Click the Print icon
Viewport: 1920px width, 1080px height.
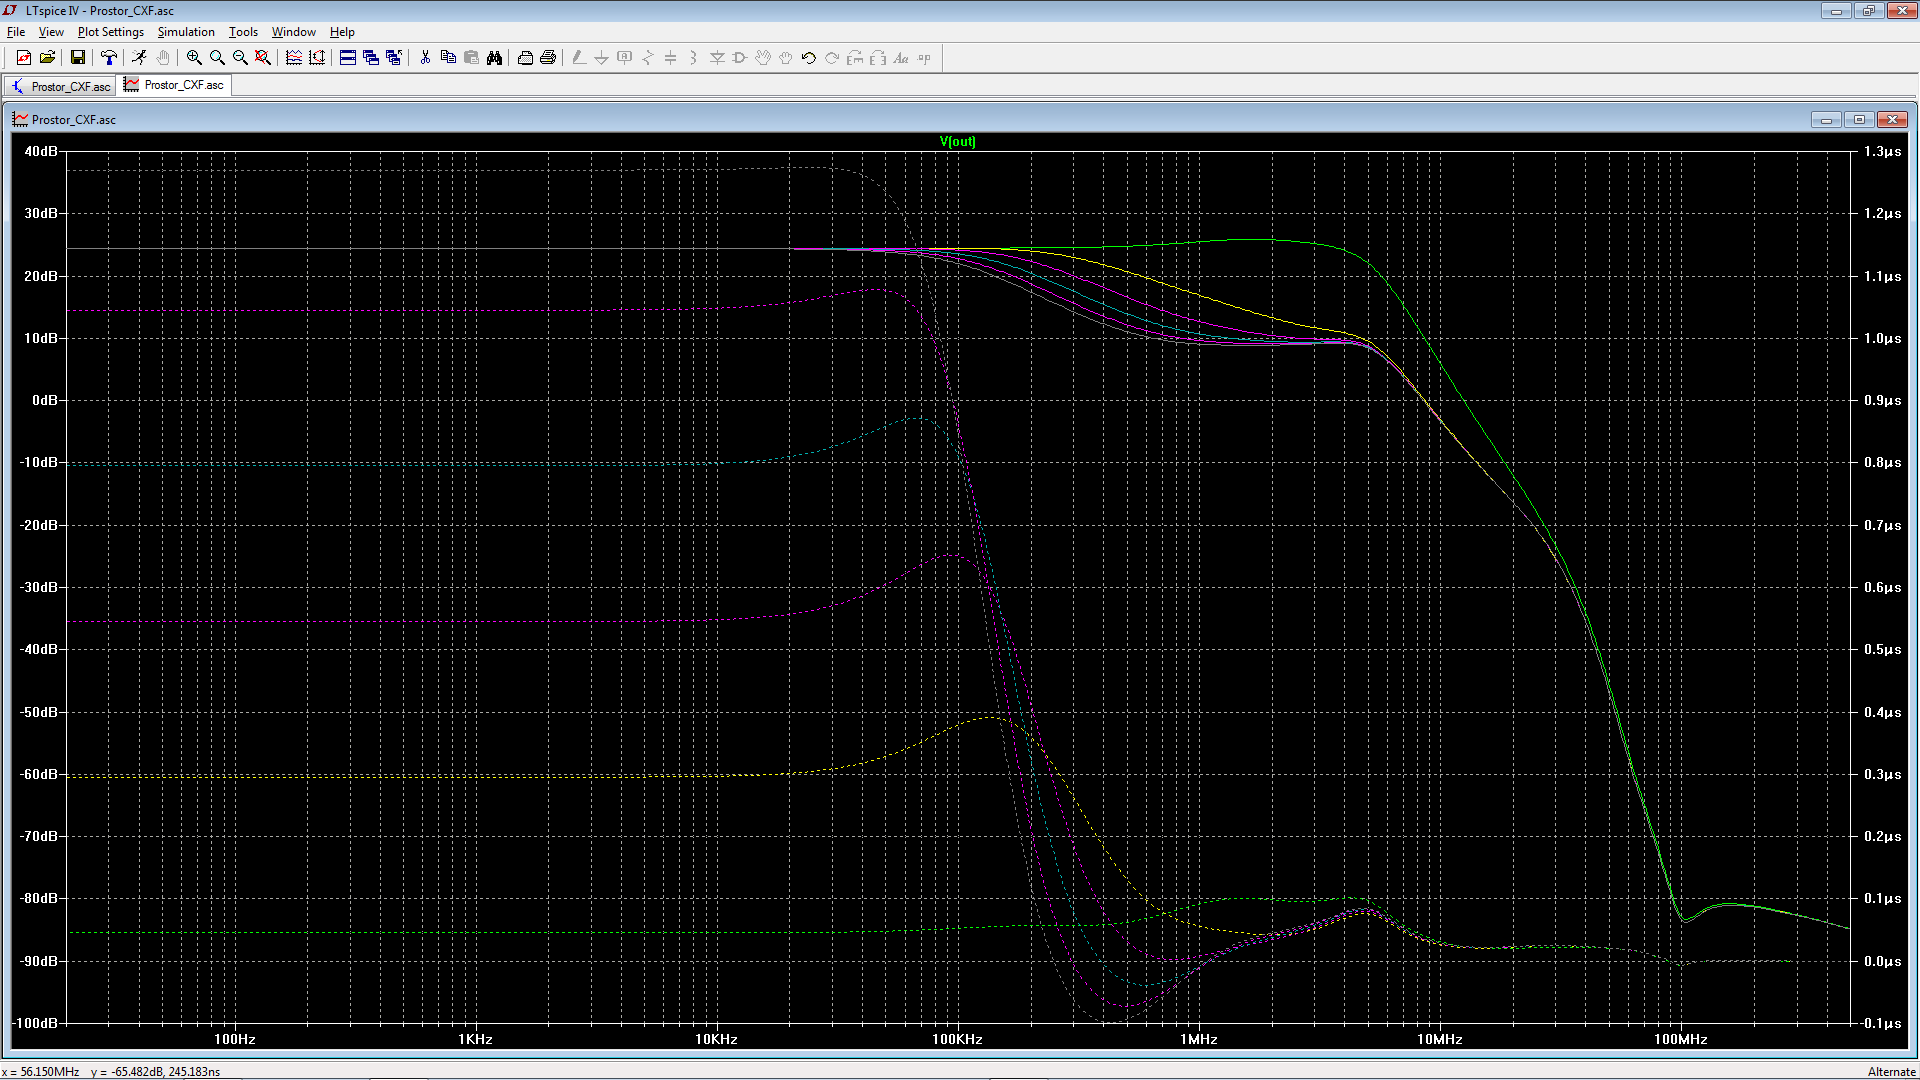tap(548, 58)
